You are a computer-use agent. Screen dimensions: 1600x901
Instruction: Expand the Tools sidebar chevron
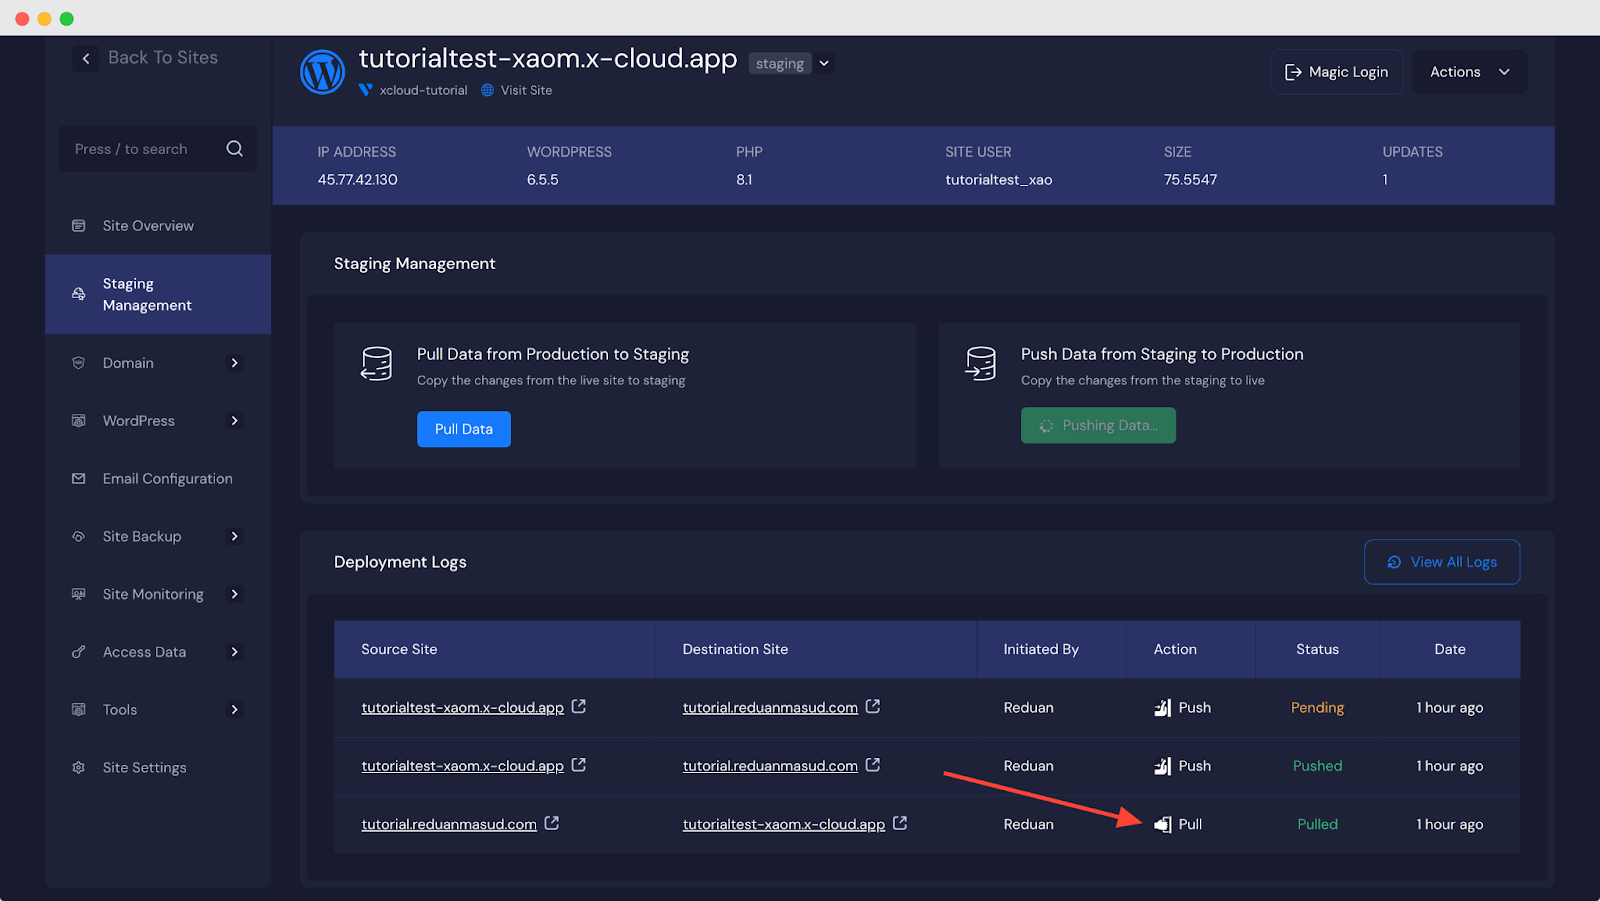(x=235, y=710)
